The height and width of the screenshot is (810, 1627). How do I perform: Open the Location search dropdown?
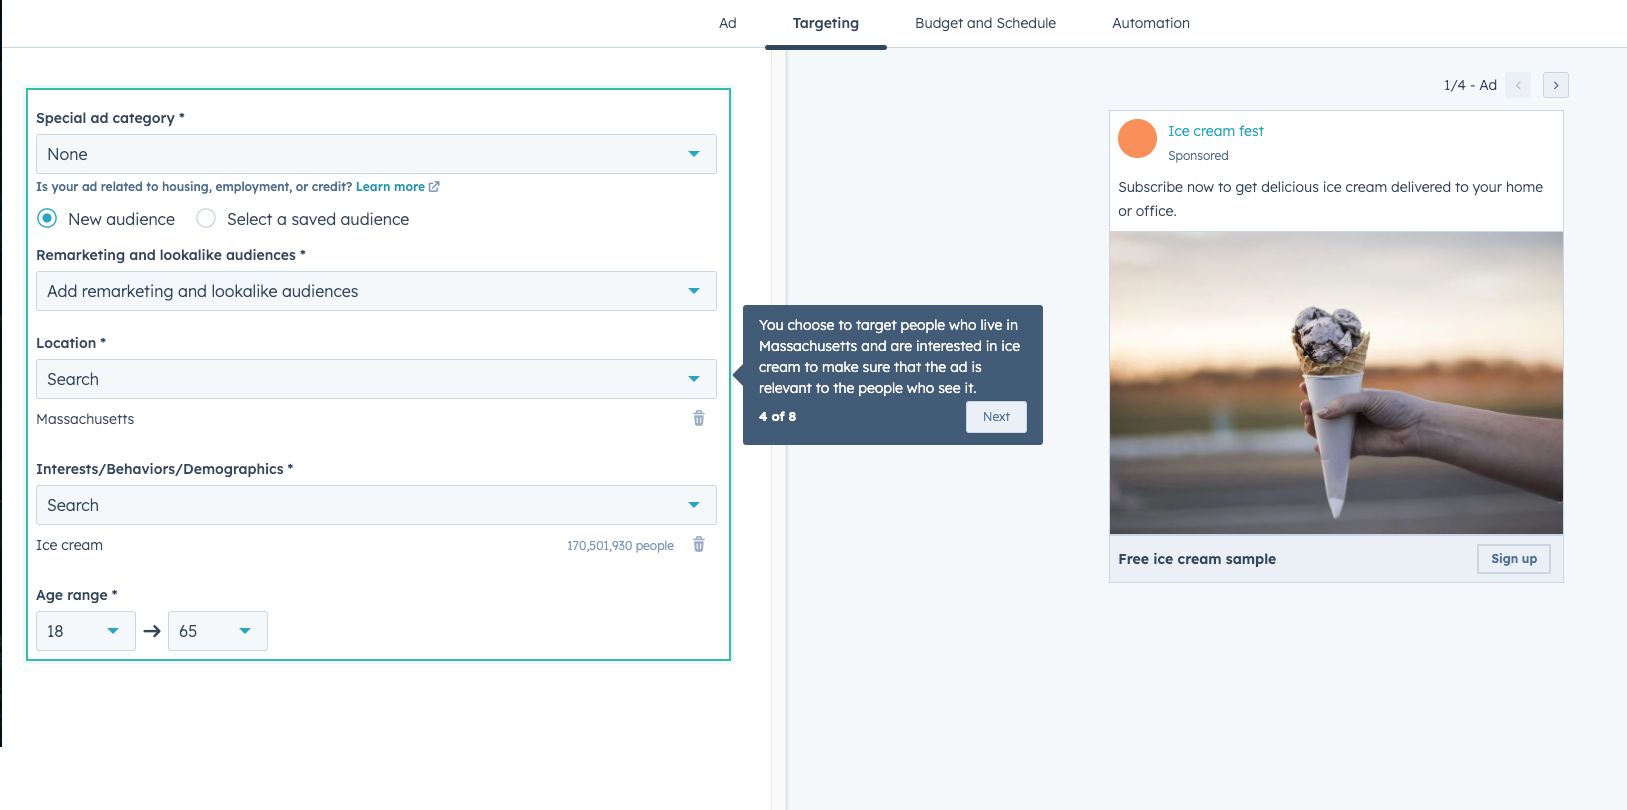[x=376, y=379]
